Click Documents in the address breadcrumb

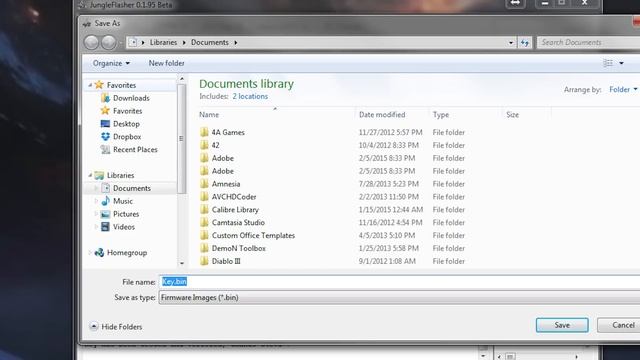(x=210, y=42)
